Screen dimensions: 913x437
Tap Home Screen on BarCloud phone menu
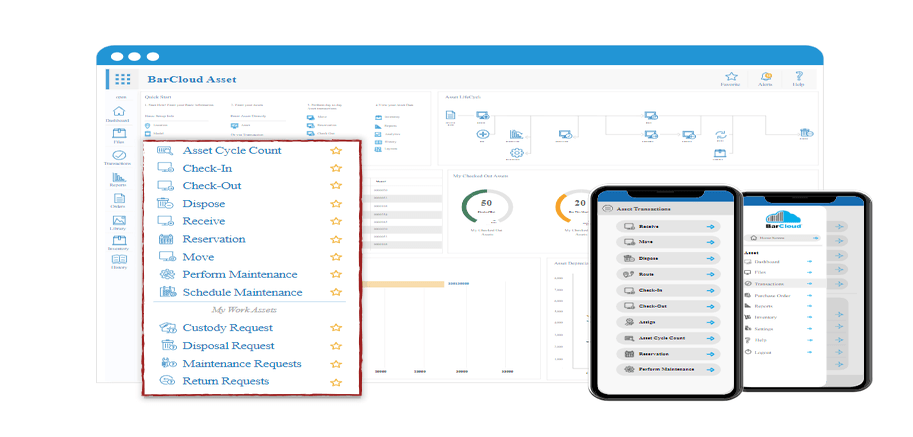(783, 238)
